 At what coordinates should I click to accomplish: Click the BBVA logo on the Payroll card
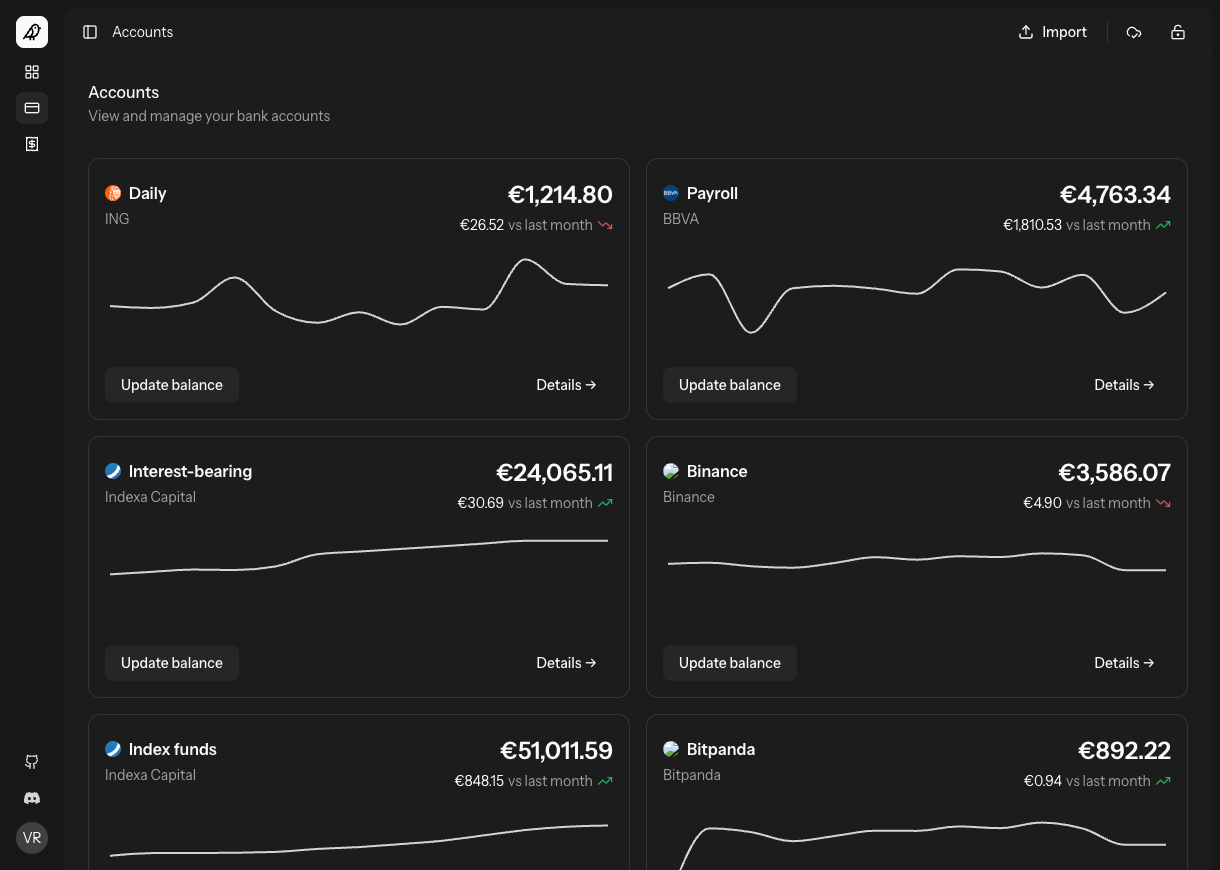(671, 193)
